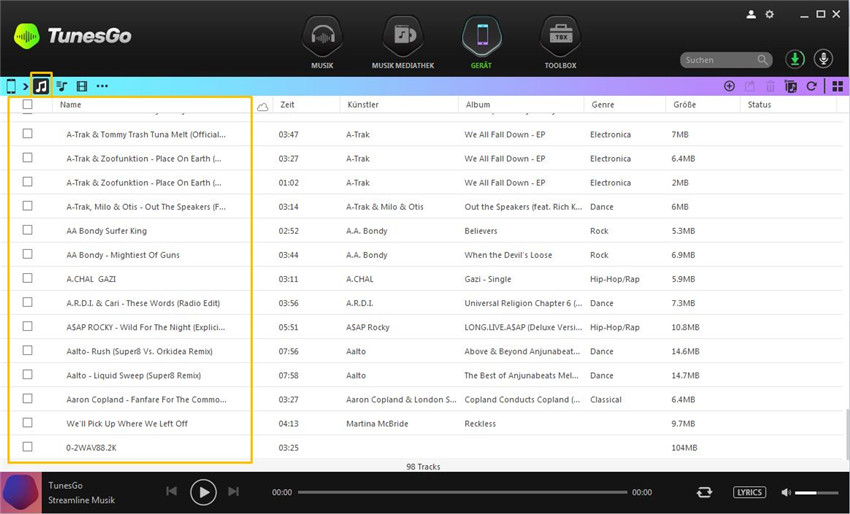Check the A.CHAL GAZI track

(28, 278)
